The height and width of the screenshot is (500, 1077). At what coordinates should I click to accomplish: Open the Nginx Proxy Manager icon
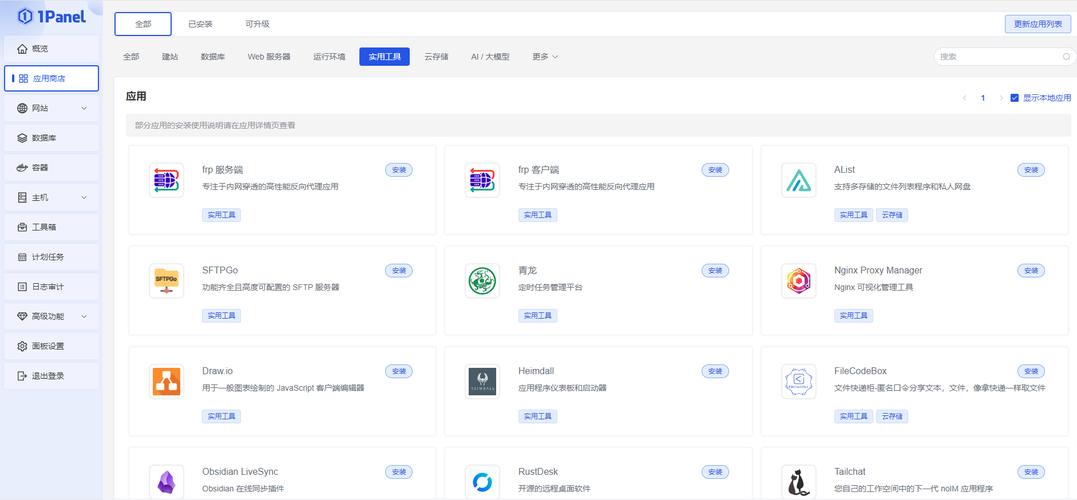coord(798,281)
